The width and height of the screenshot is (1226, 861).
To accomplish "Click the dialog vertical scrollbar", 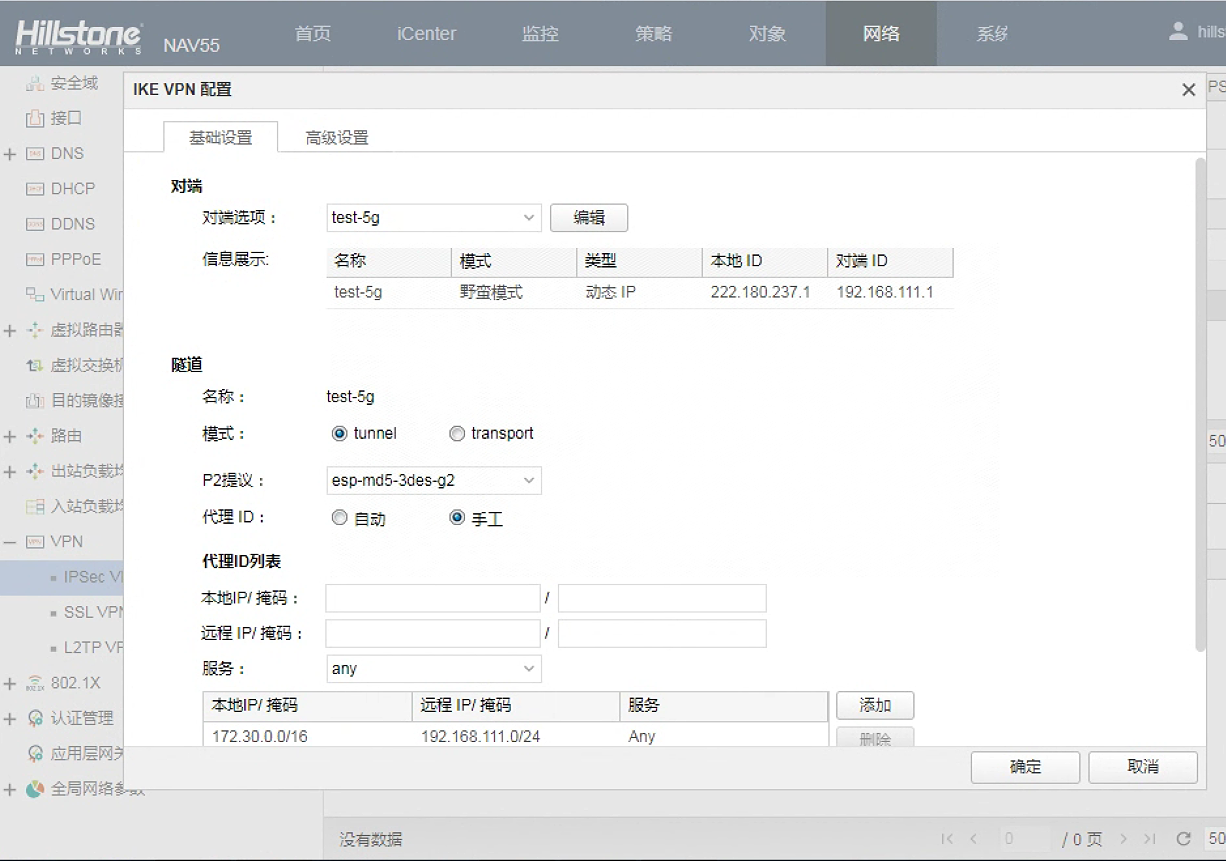I will (x=1200, y=400).
